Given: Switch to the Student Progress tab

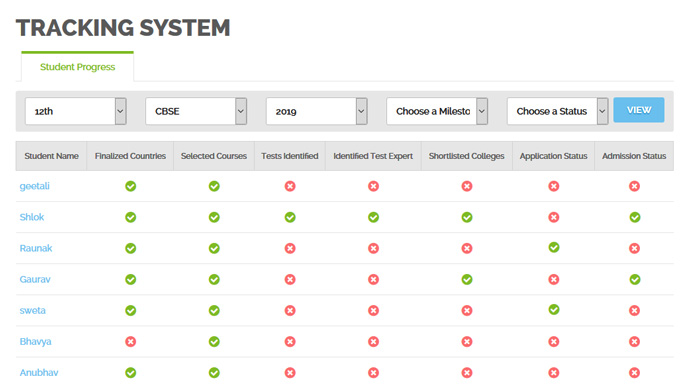Looking at the screenshot, I should point(78,67).
